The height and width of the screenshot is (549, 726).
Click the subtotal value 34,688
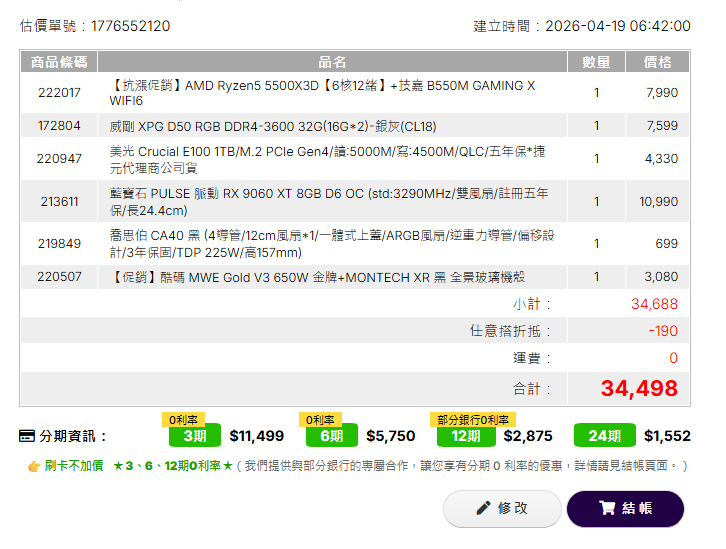pos(655,304)
